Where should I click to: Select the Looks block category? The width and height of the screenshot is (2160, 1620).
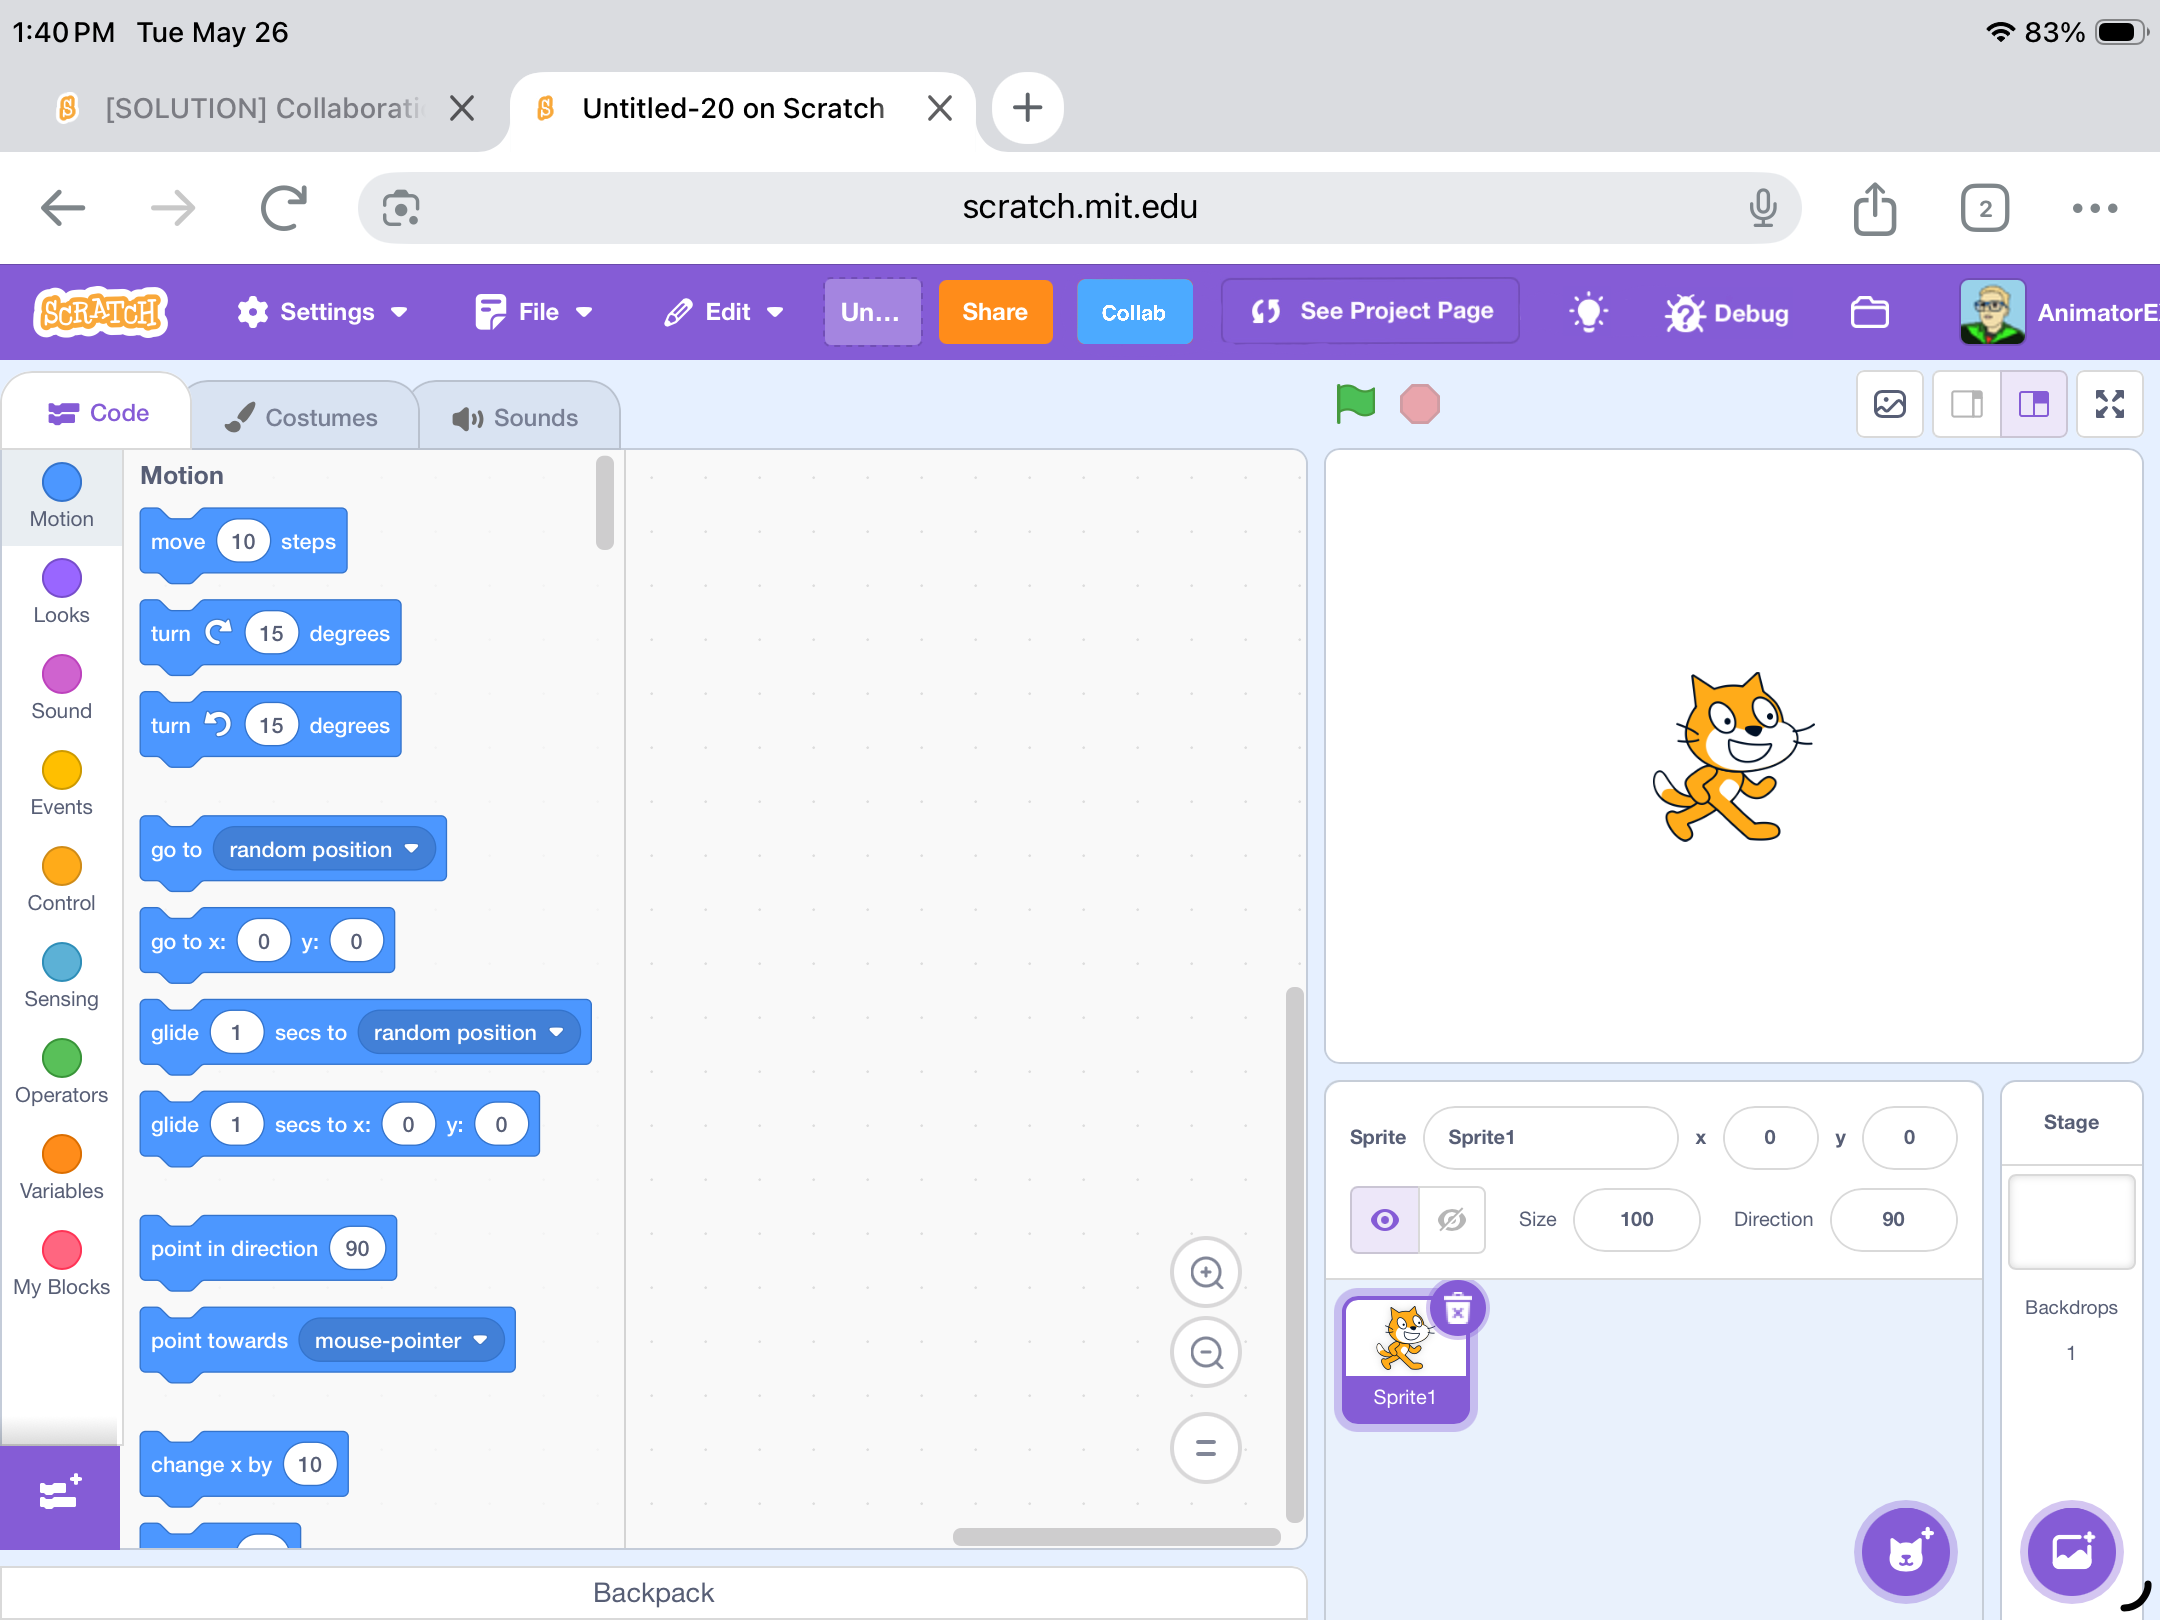point(61,592)
